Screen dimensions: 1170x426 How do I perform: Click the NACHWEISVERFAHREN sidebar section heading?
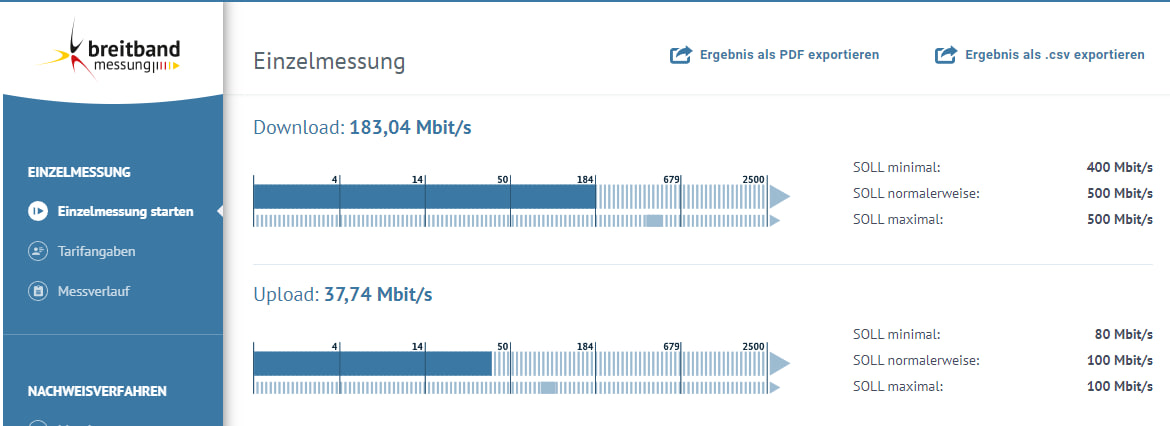[x=97, y=391]
